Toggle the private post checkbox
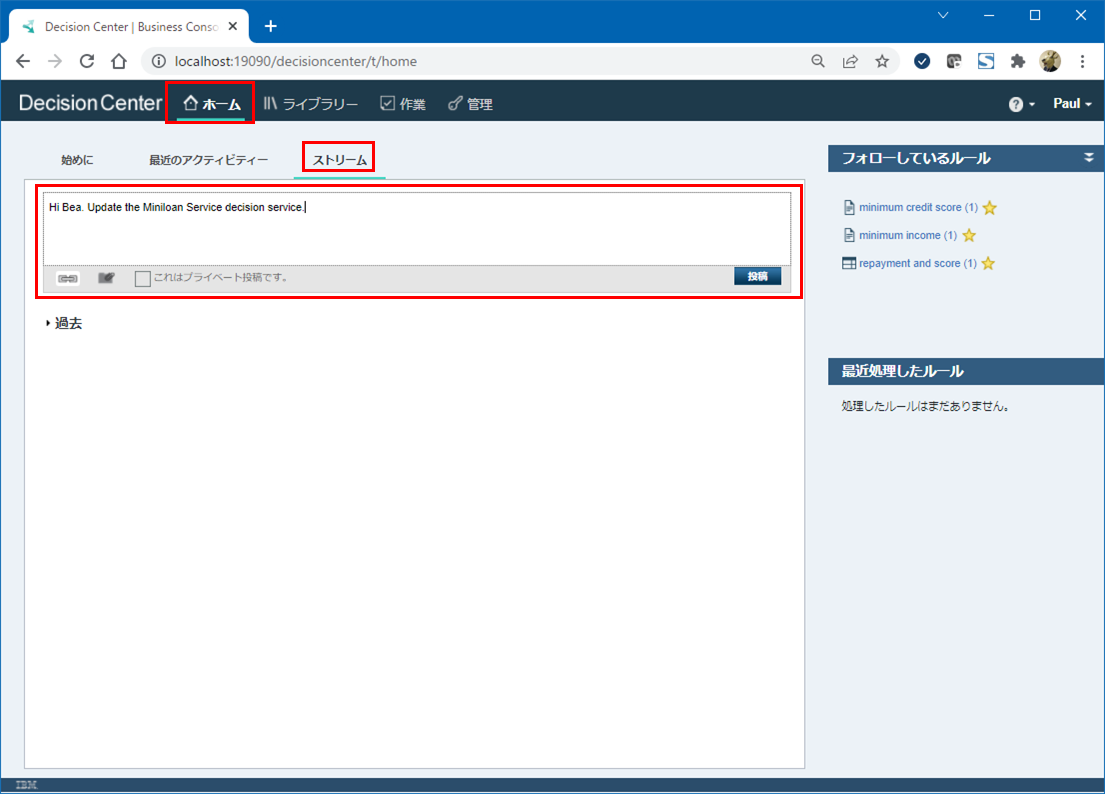The image size is (1105, 794). pos(142,278)
